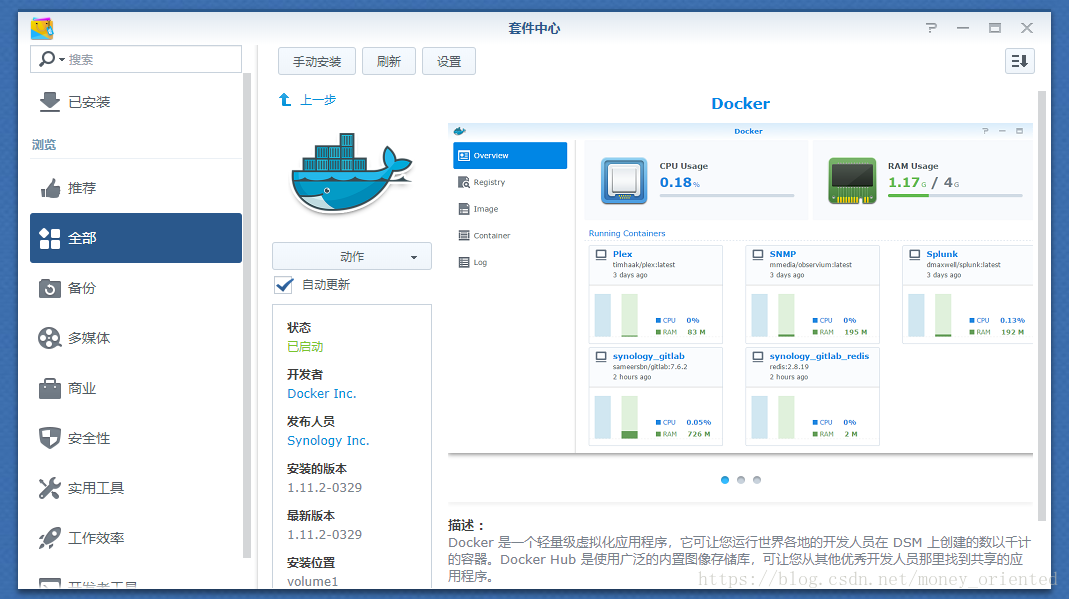
Task: Click the Image icon in Docker screenshot
Action: (464, 209)
